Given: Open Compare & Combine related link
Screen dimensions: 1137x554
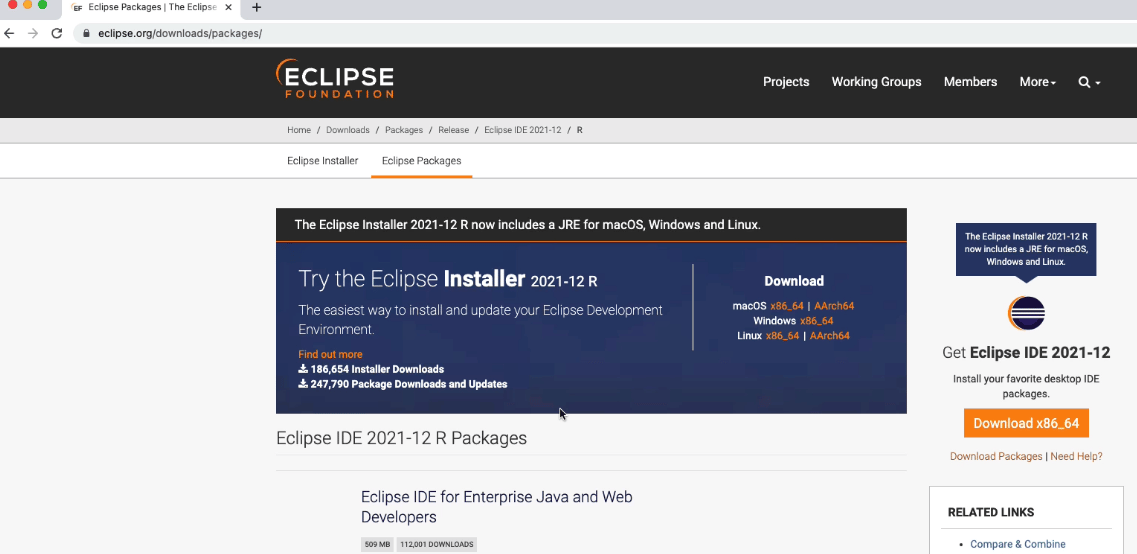Looking at the screenshot, I should click(1017, 544).
